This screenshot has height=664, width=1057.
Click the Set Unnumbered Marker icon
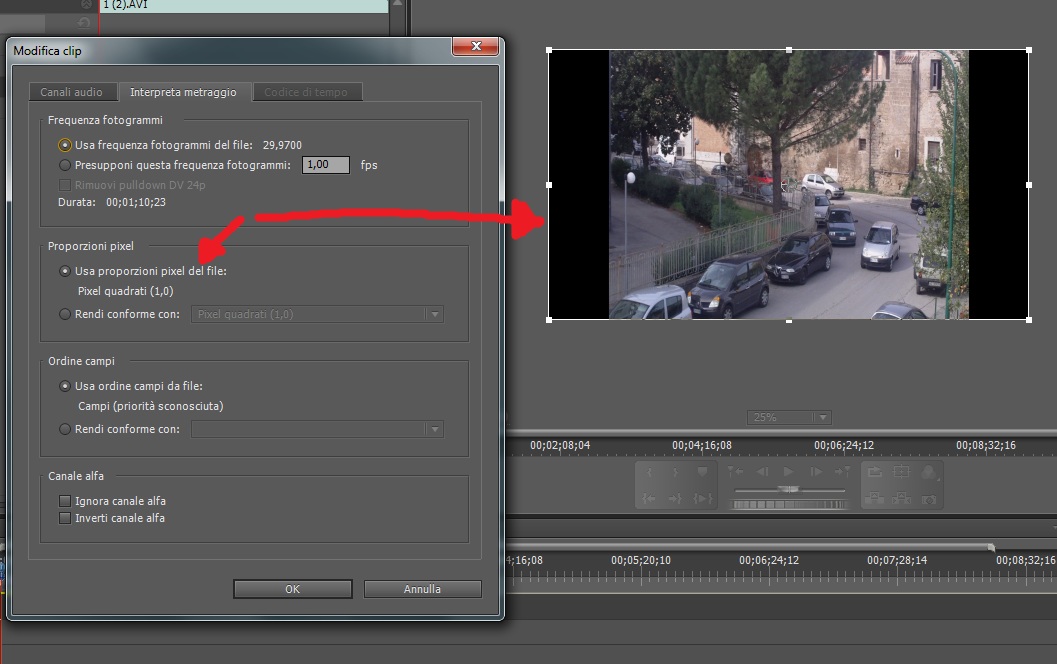click(702, 472)
